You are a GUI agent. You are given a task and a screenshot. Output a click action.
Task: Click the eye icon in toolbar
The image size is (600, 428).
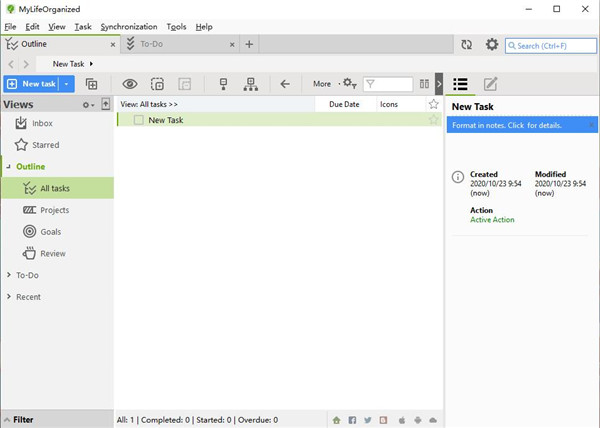tap(129, 84)
